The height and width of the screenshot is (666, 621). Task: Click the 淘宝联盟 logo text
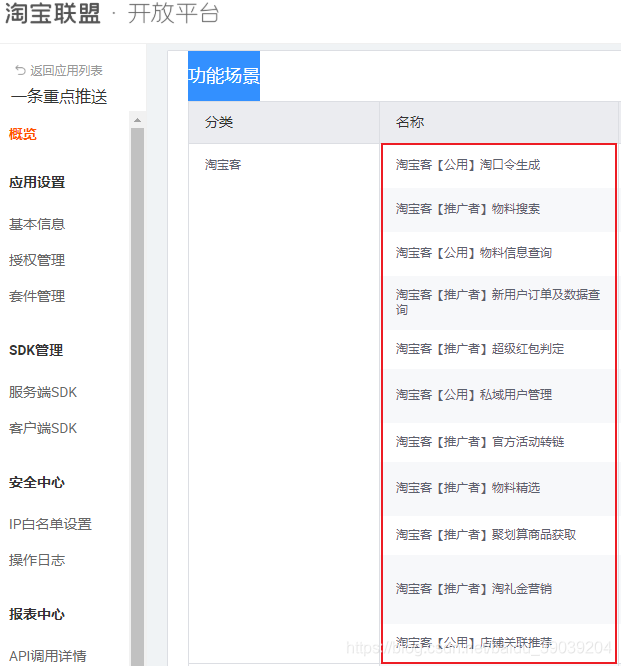53,14
